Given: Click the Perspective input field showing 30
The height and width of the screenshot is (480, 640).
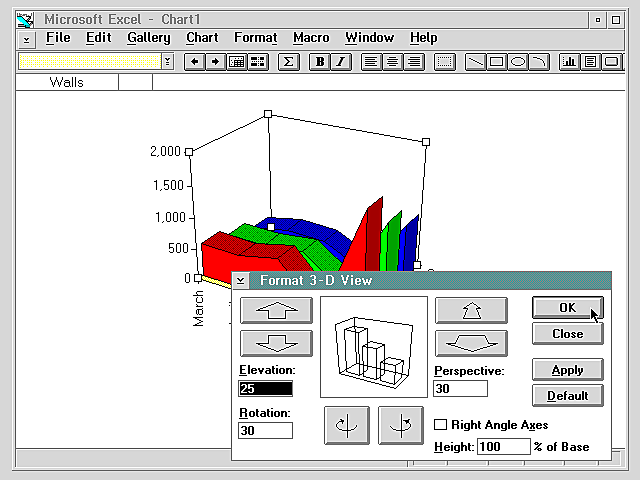Looking at the screenshot, I should [460, 389].
